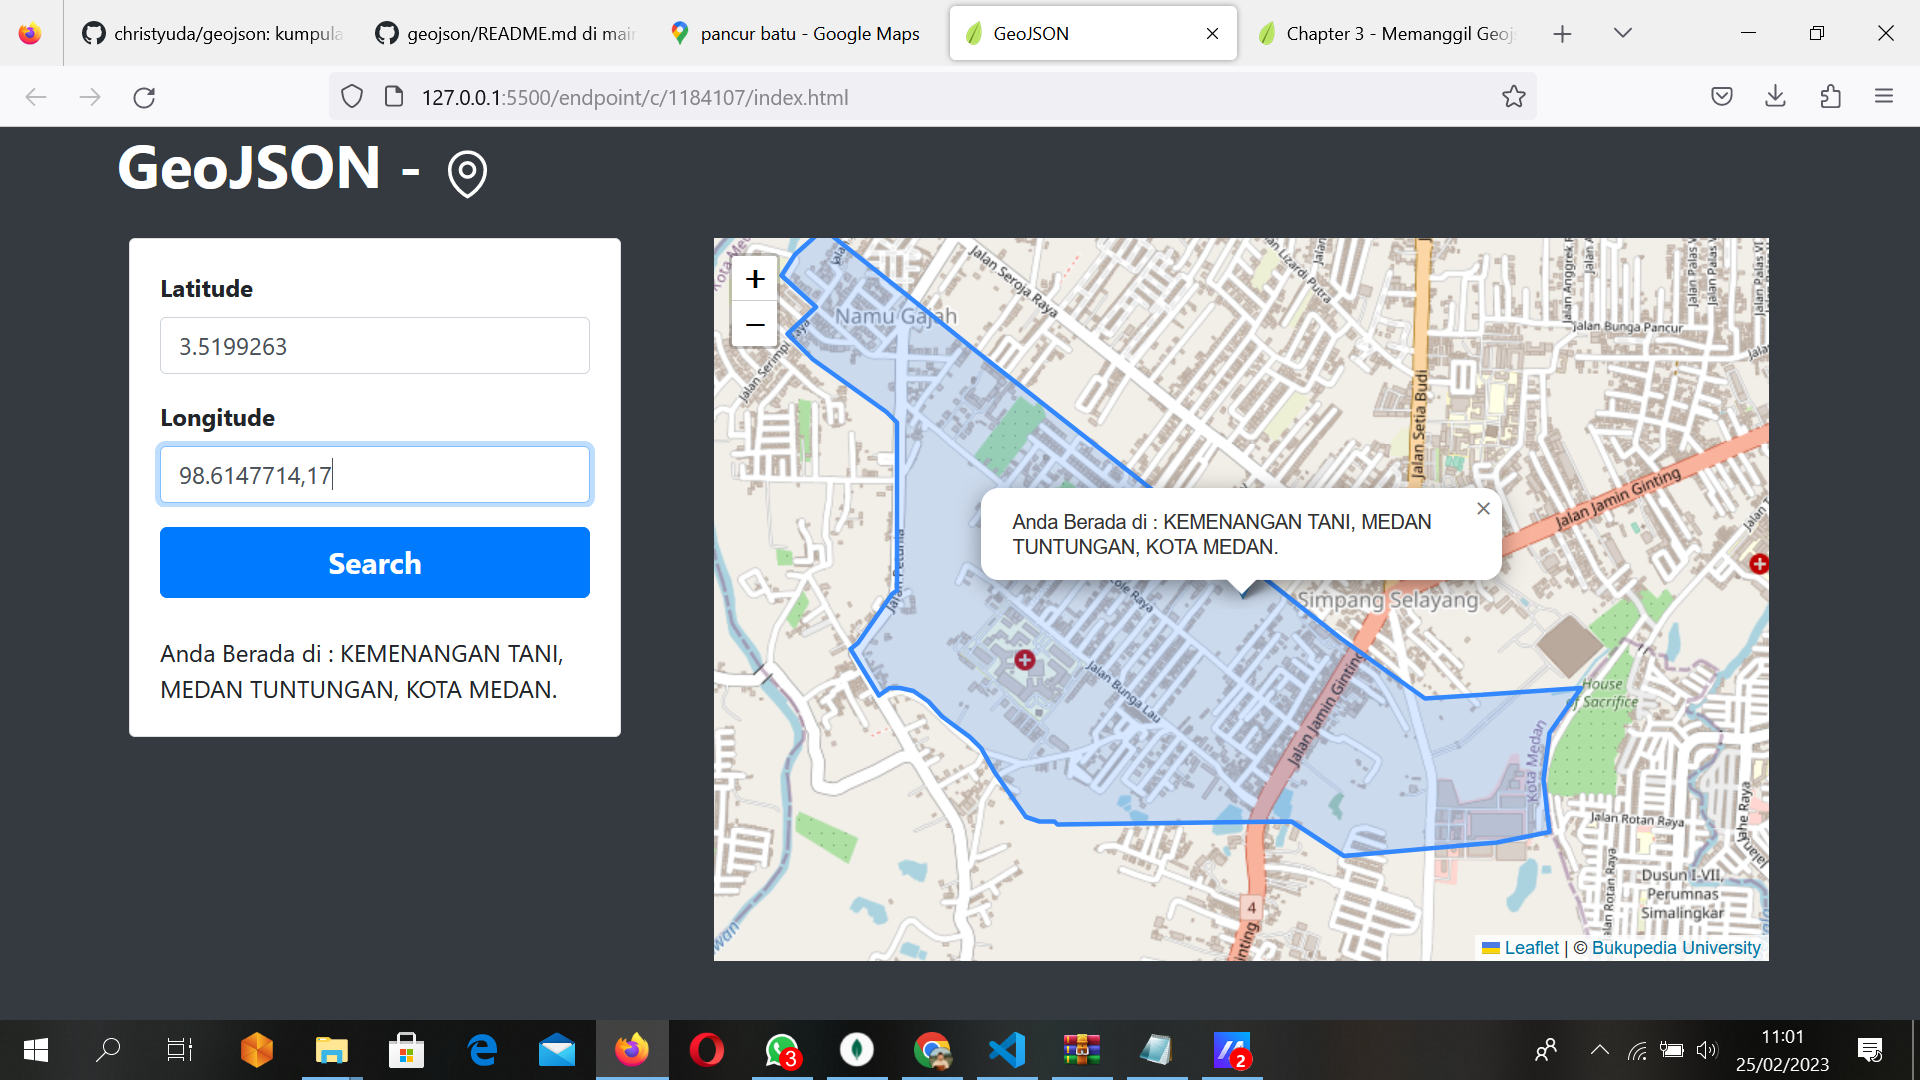Expand the browser tab list chevron
Viewport: 1920px width, 1080px height.
pos(1622,33)
